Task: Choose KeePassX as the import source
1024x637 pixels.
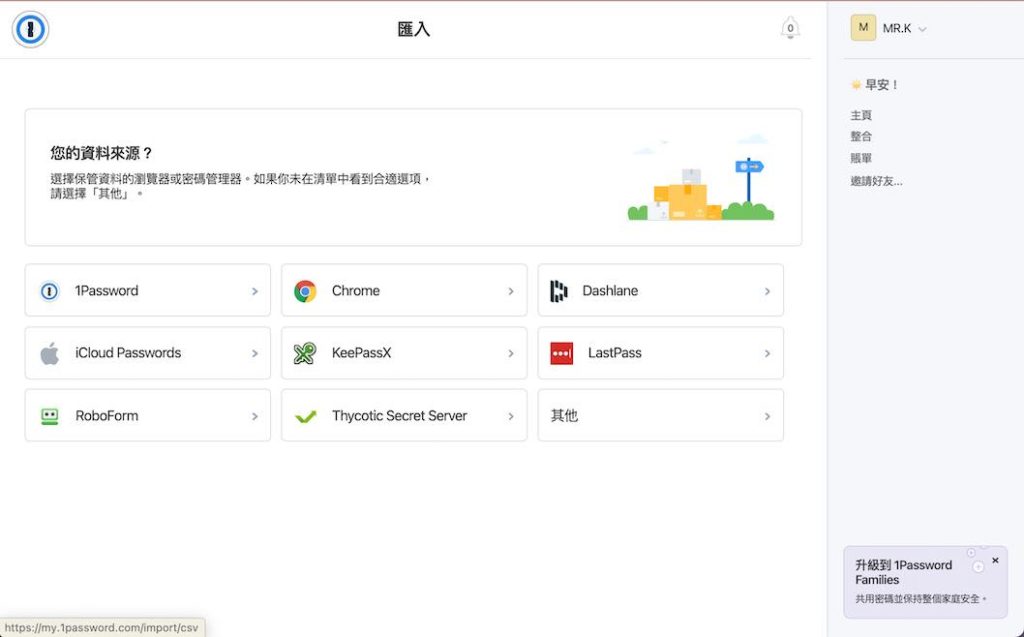Action: 404,353
